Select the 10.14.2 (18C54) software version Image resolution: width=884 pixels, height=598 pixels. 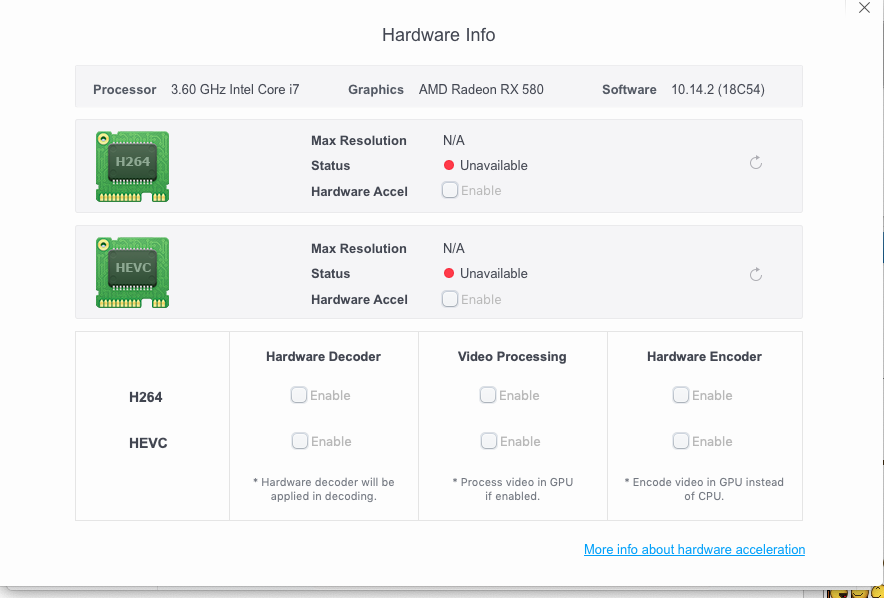[x=718, y=90]
